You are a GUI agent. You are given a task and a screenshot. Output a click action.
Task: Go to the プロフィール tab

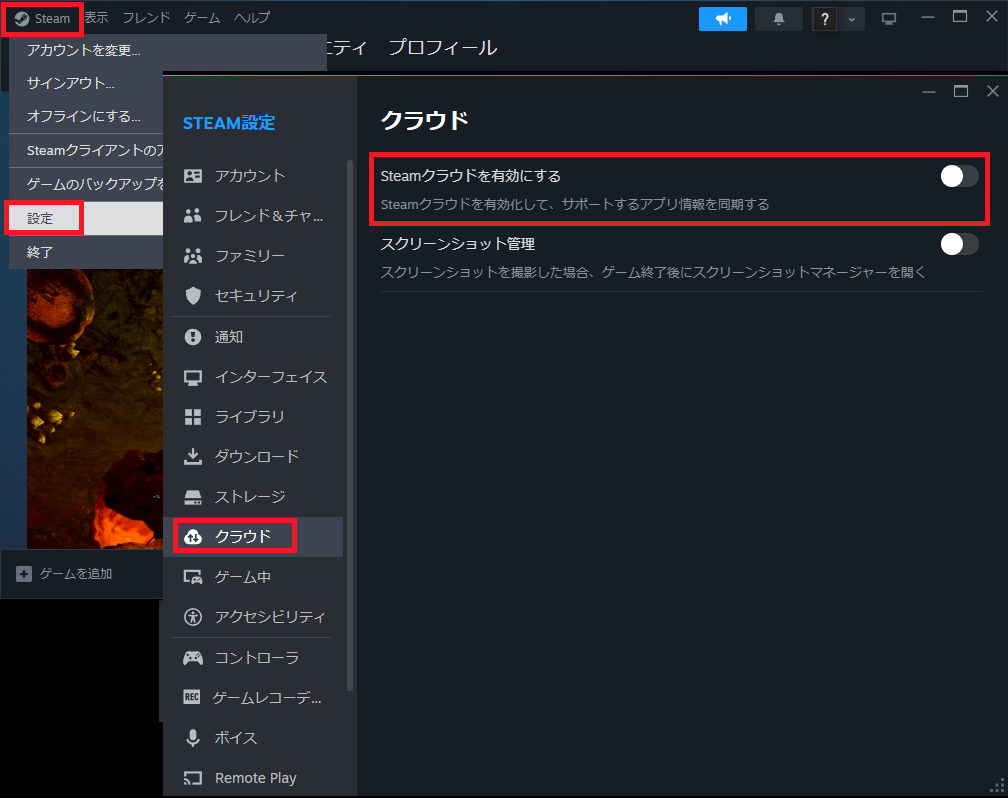point(443,48)
